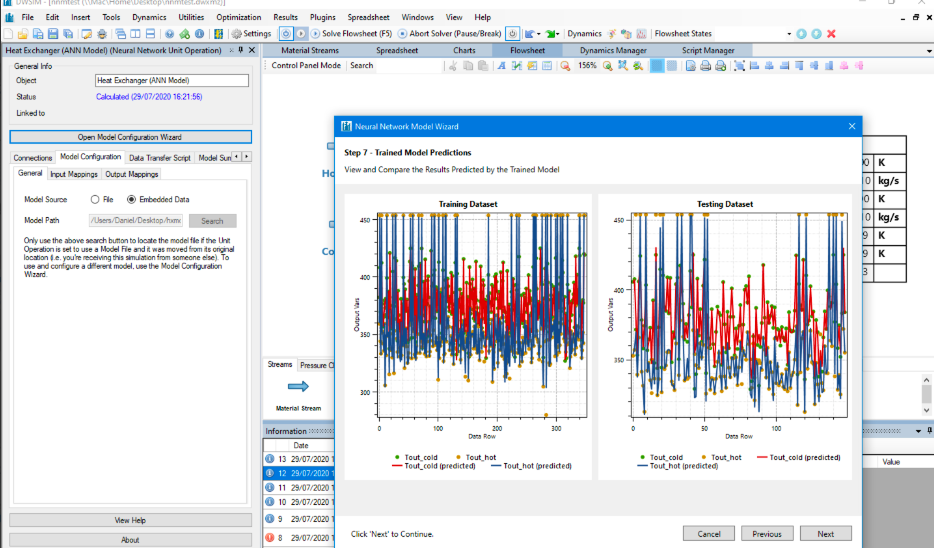The width and height of the screenshot is (934, 548).
Task: Switch to the Input Mappings tab
Action: [x=74, y=174]
